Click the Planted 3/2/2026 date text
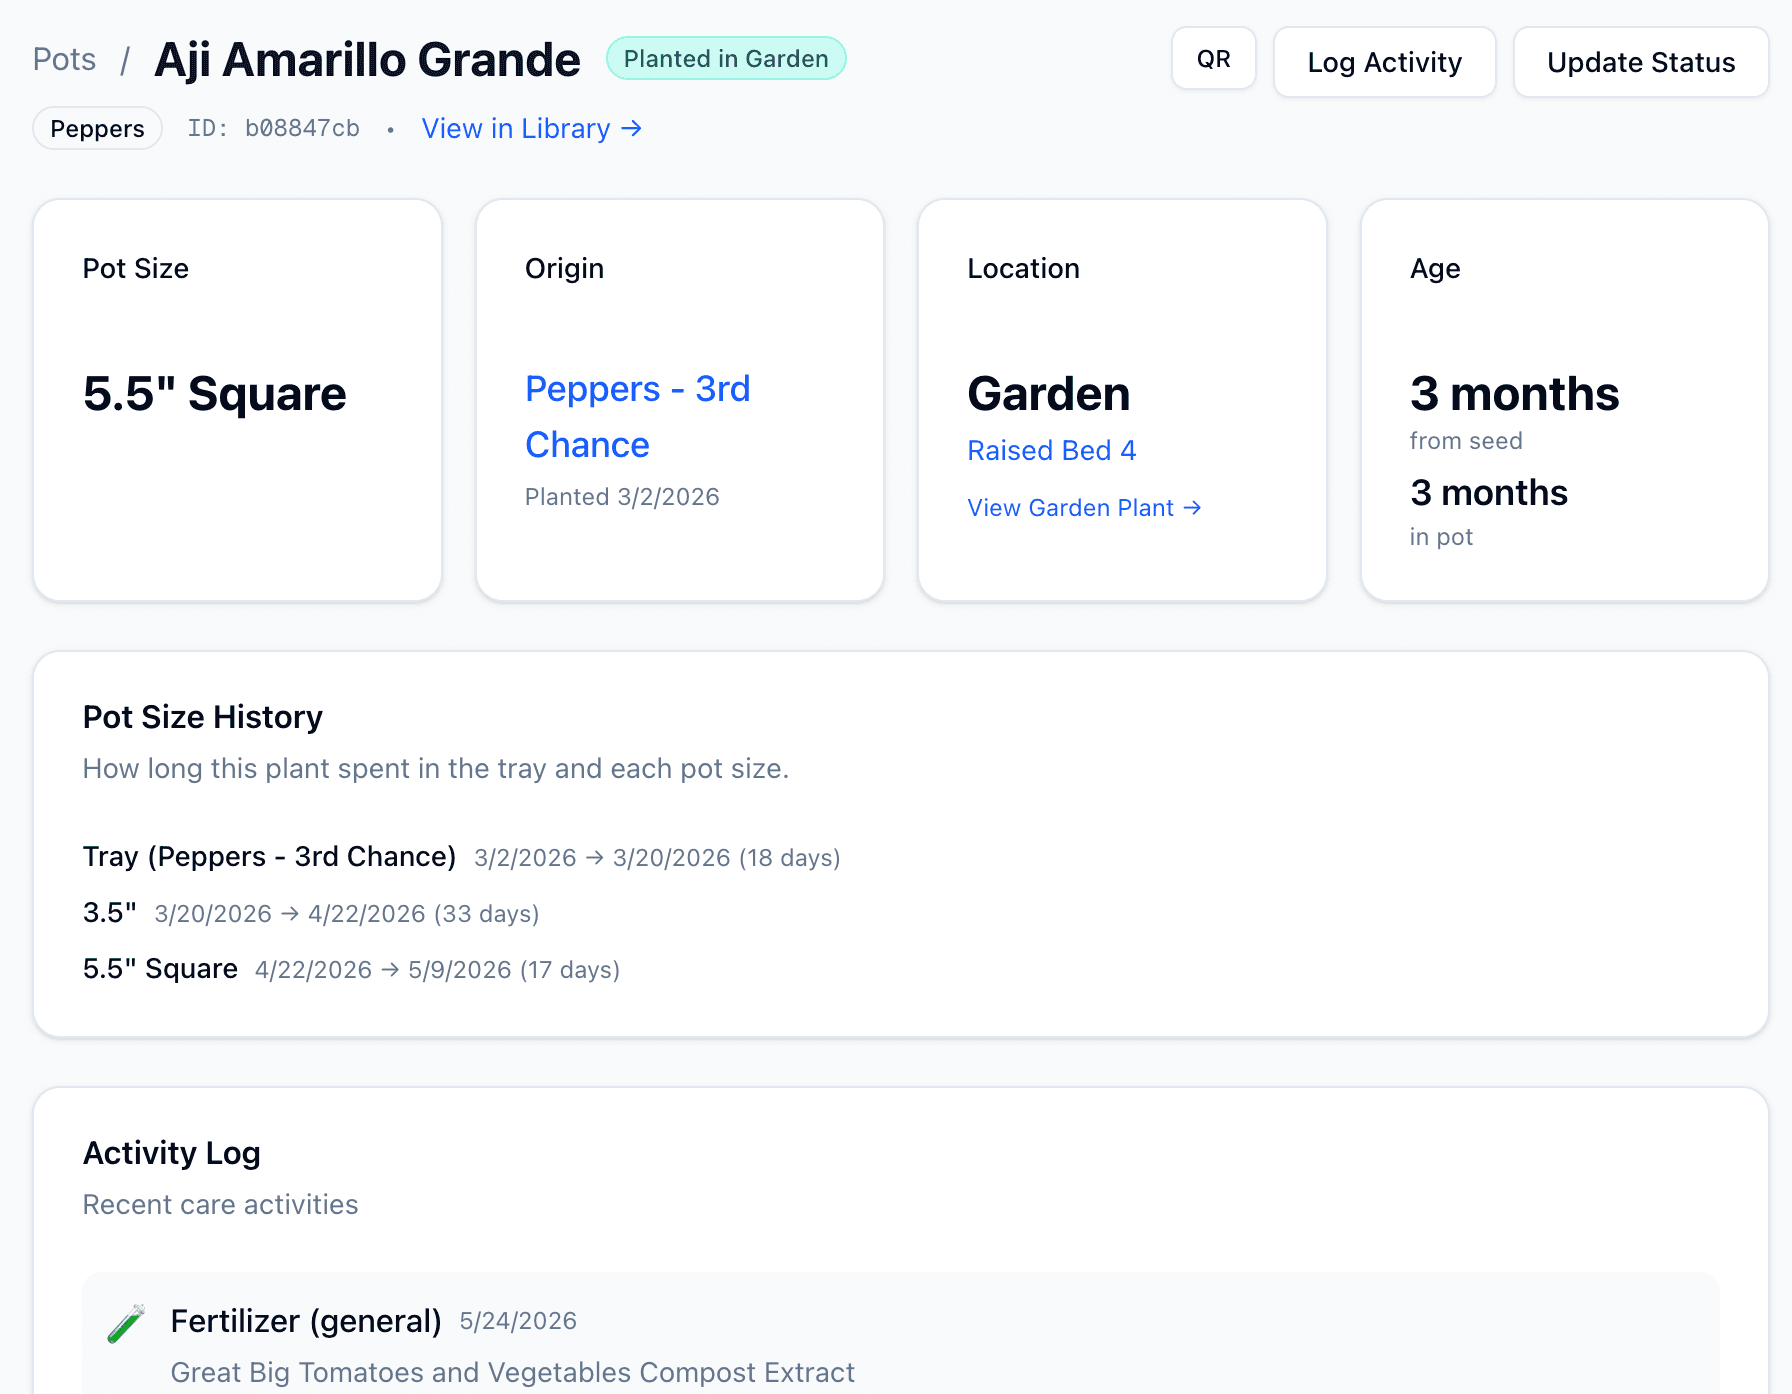Screen dimensions: 1792x1394 click(622, 497)
